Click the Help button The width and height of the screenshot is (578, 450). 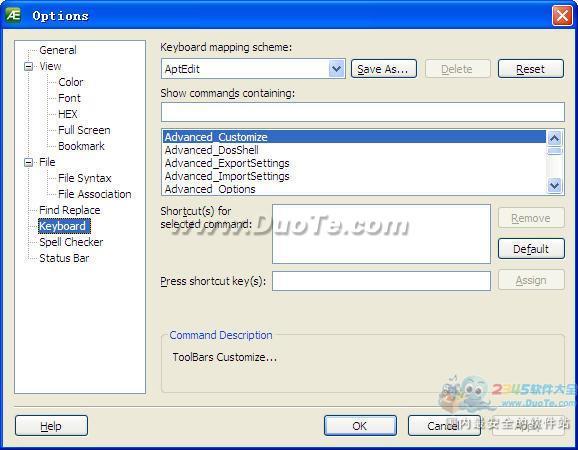pos(51,426)
